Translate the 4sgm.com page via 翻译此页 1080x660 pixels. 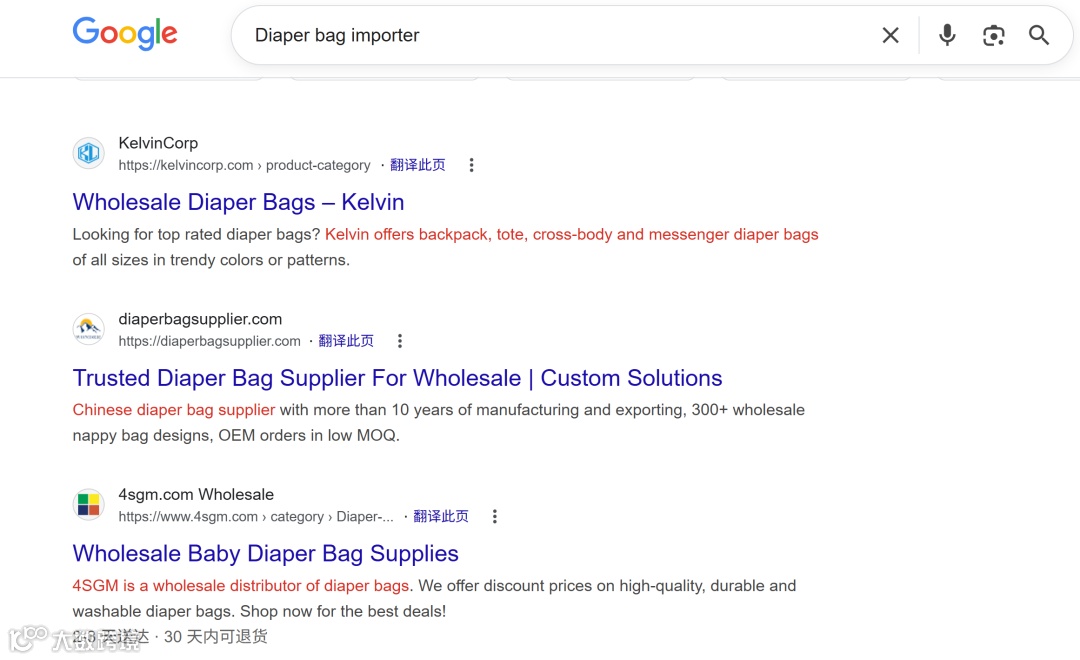441,517
